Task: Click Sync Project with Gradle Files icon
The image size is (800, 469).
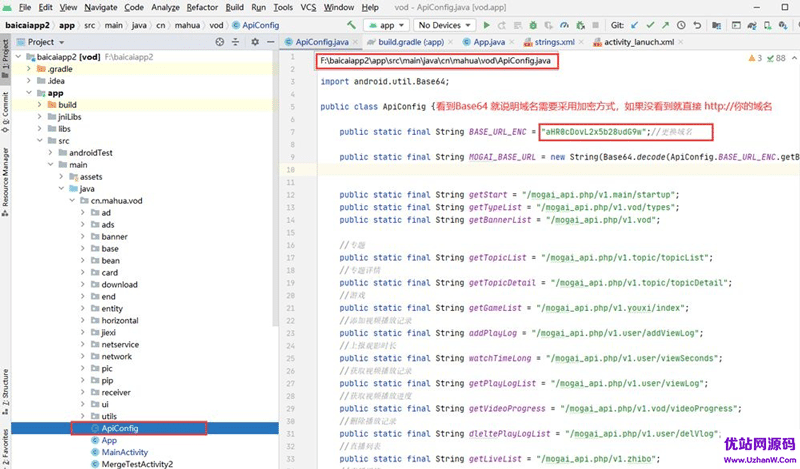Action: 752,25
